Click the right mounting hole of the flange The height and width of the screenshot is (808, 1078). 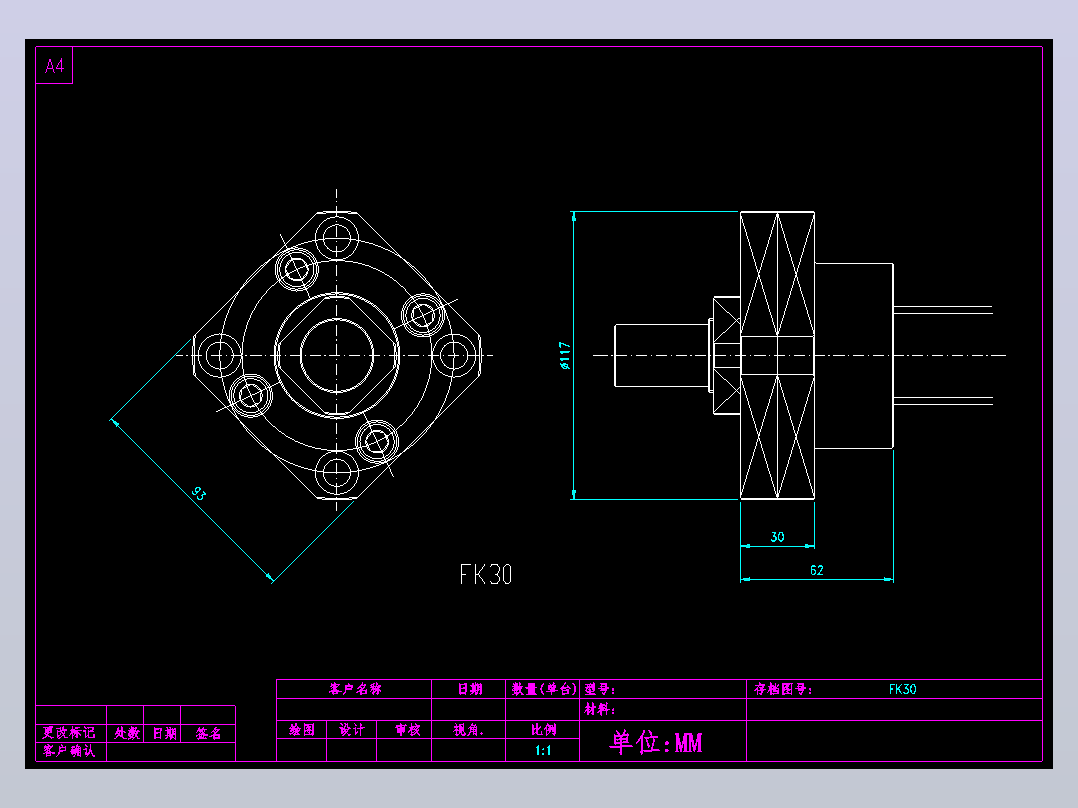pyautogui.click(x=454, y=356)
